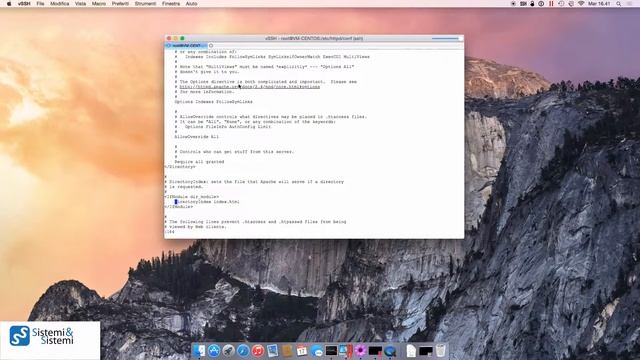Image resolution: width=640 pixels, height=360 pixels.
Task: Click the closing '</Directory>' tag line
Action: coord(180,167)
